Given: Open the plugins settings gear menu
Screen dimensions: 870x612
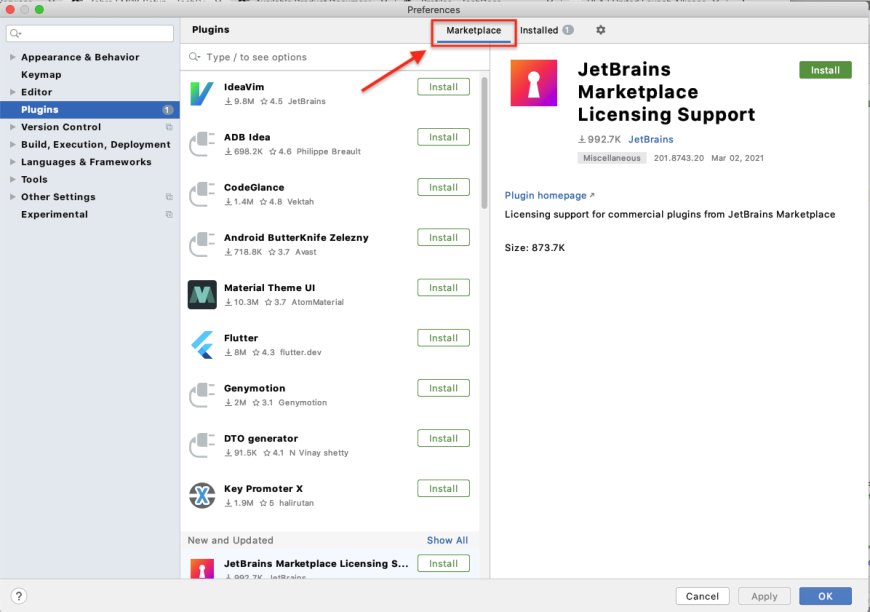Looking at the screenshot, I should pos(599,30).
